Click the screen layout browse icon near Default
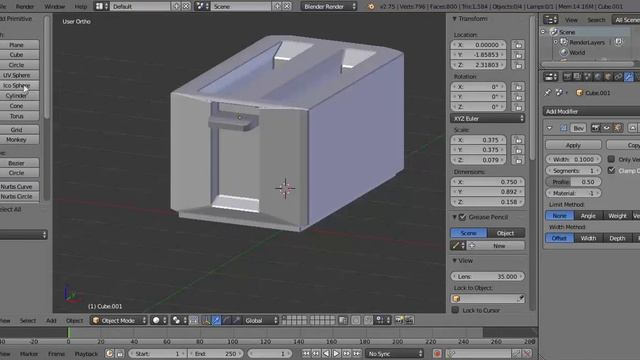The image size is (640, 360). (101, 6)
